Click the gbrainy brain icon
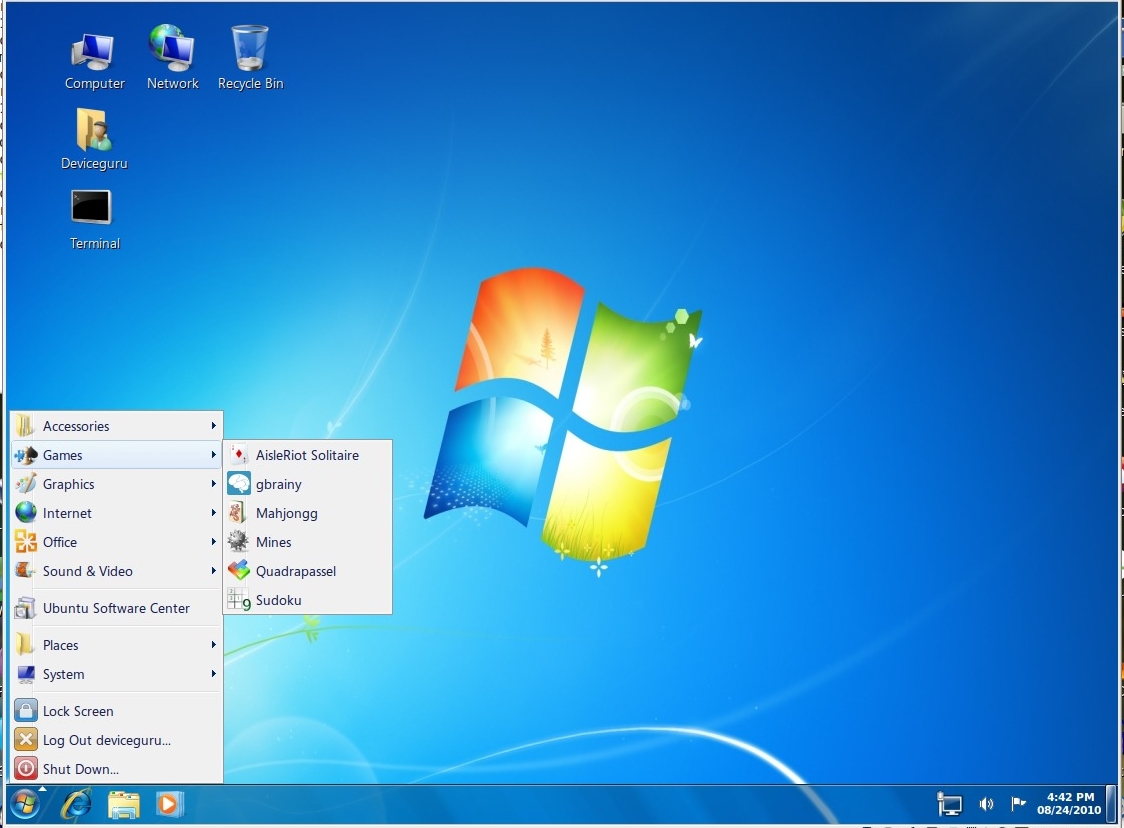The height and width of the screenshot is (828, 1124). pyautogui.click(x=239, y=484)
